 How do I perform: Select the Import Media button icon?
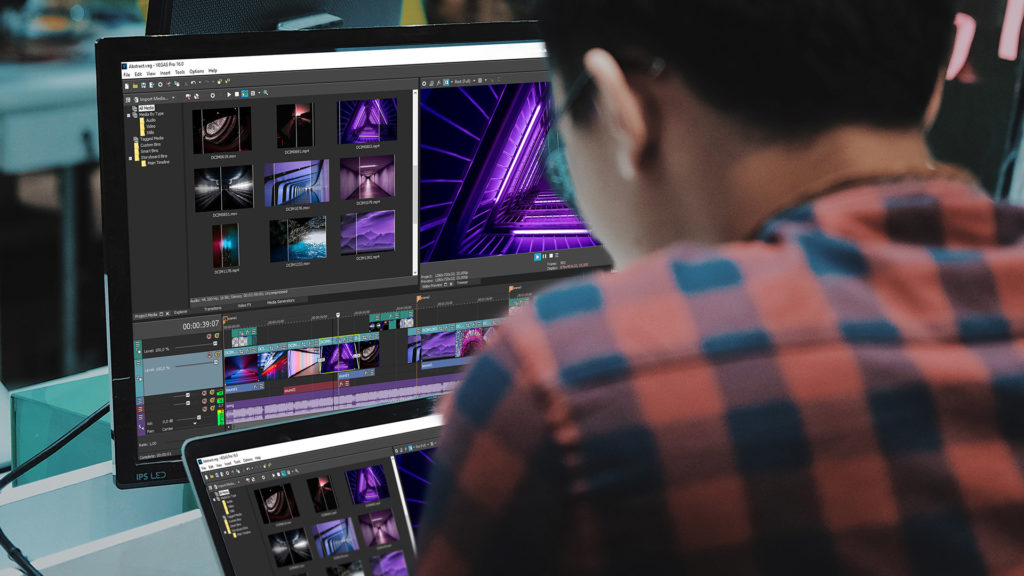point(135,98)
